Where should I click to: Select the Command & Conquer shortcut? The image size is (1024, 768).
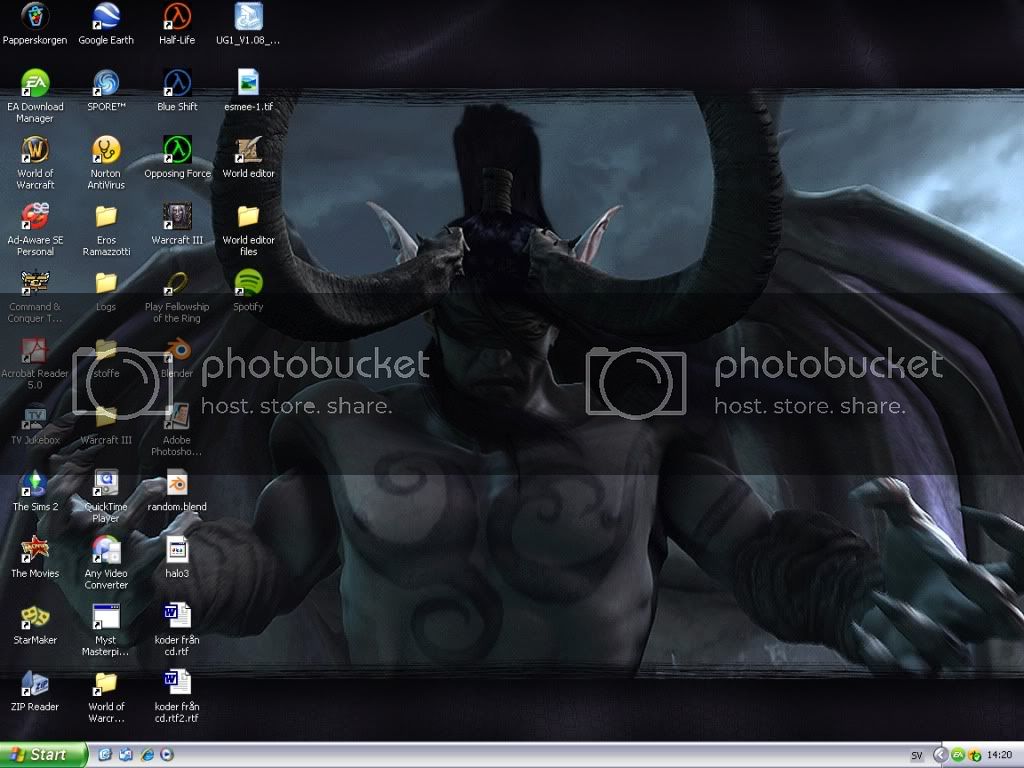point(35,296)
